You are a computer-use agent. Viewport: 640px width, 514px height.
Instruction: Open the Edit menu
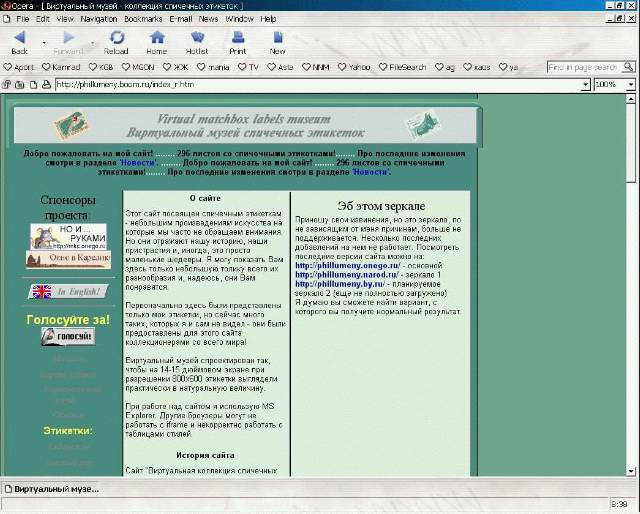42,19
